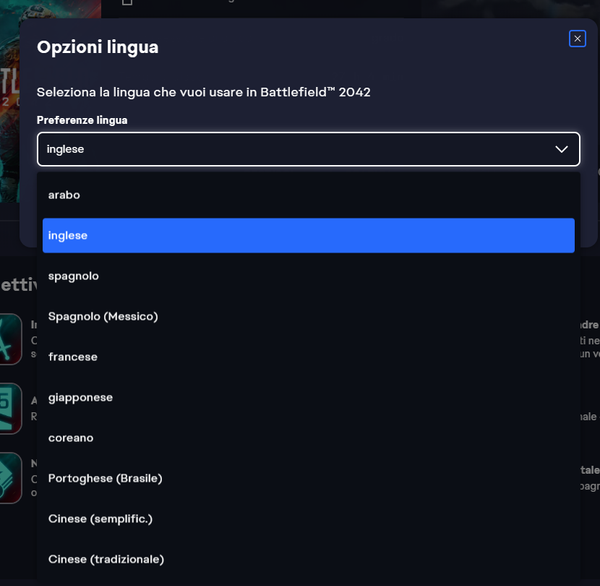Select Portoghese (Brasile) option
This screenshot has height=586, width=600.
point(105,479)
